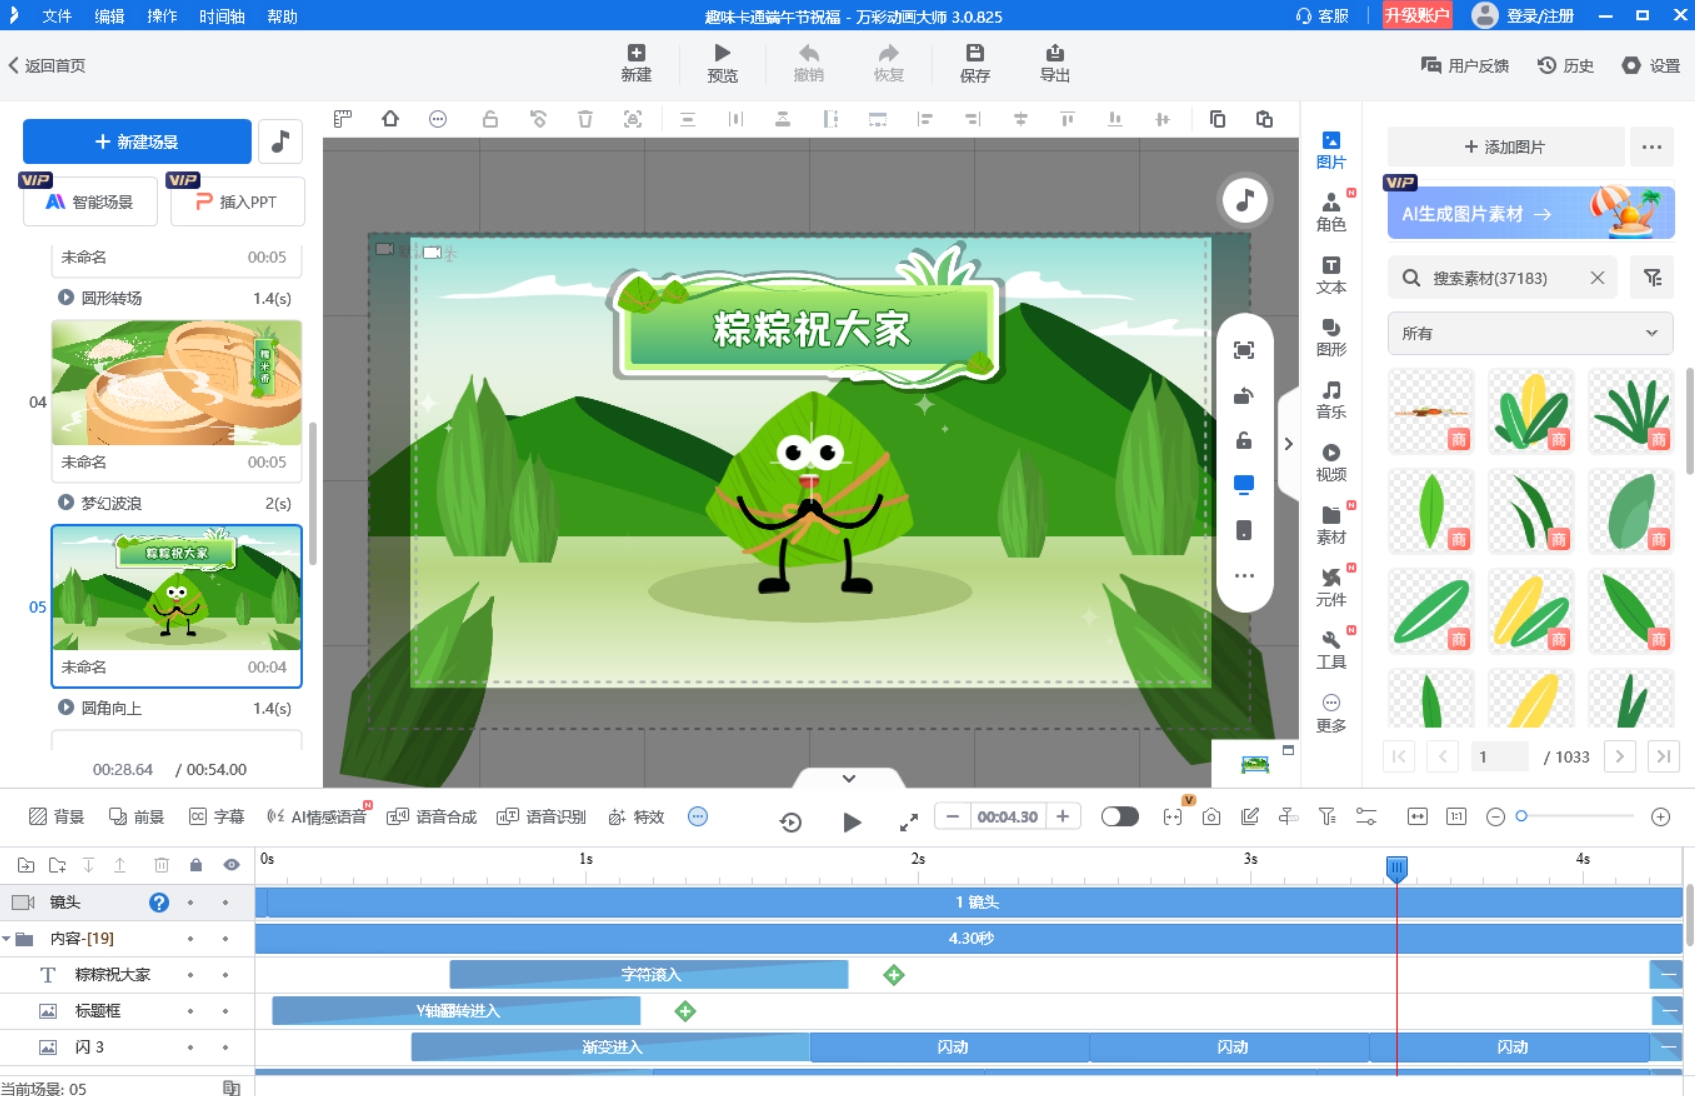Click the timeline zoom slider handle

coord(1521,817)
